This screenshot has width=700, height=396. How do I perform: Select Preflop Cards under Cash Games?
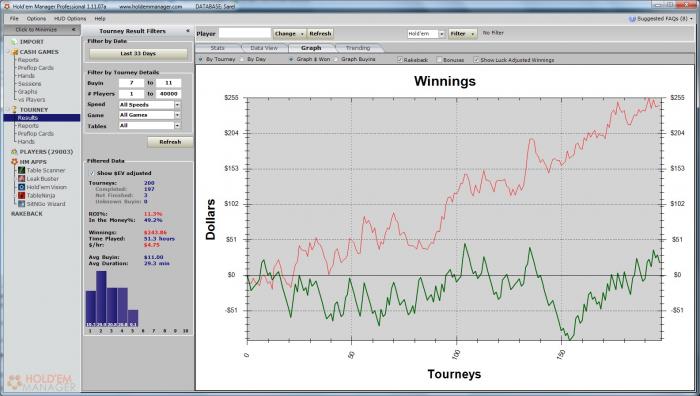tap(35, 68)
